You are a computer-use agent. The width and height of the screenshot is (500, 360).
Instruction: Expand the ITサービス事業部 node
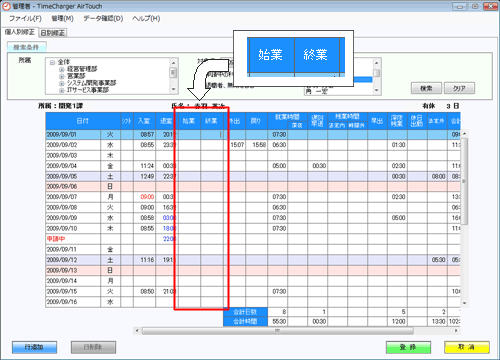coord(62,90)
